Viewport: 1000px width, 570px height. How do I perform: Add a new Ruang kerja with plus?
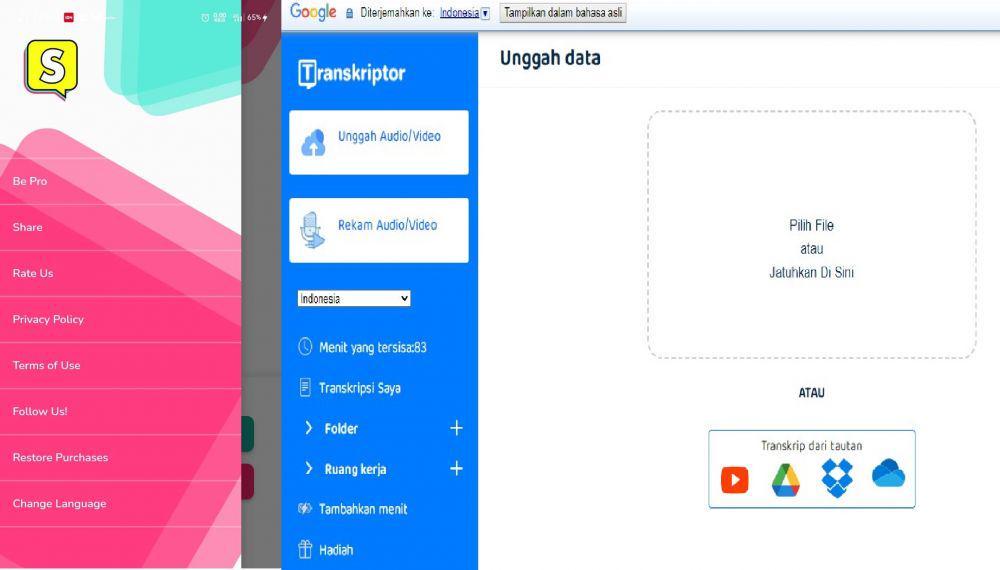tap(456, 469)
